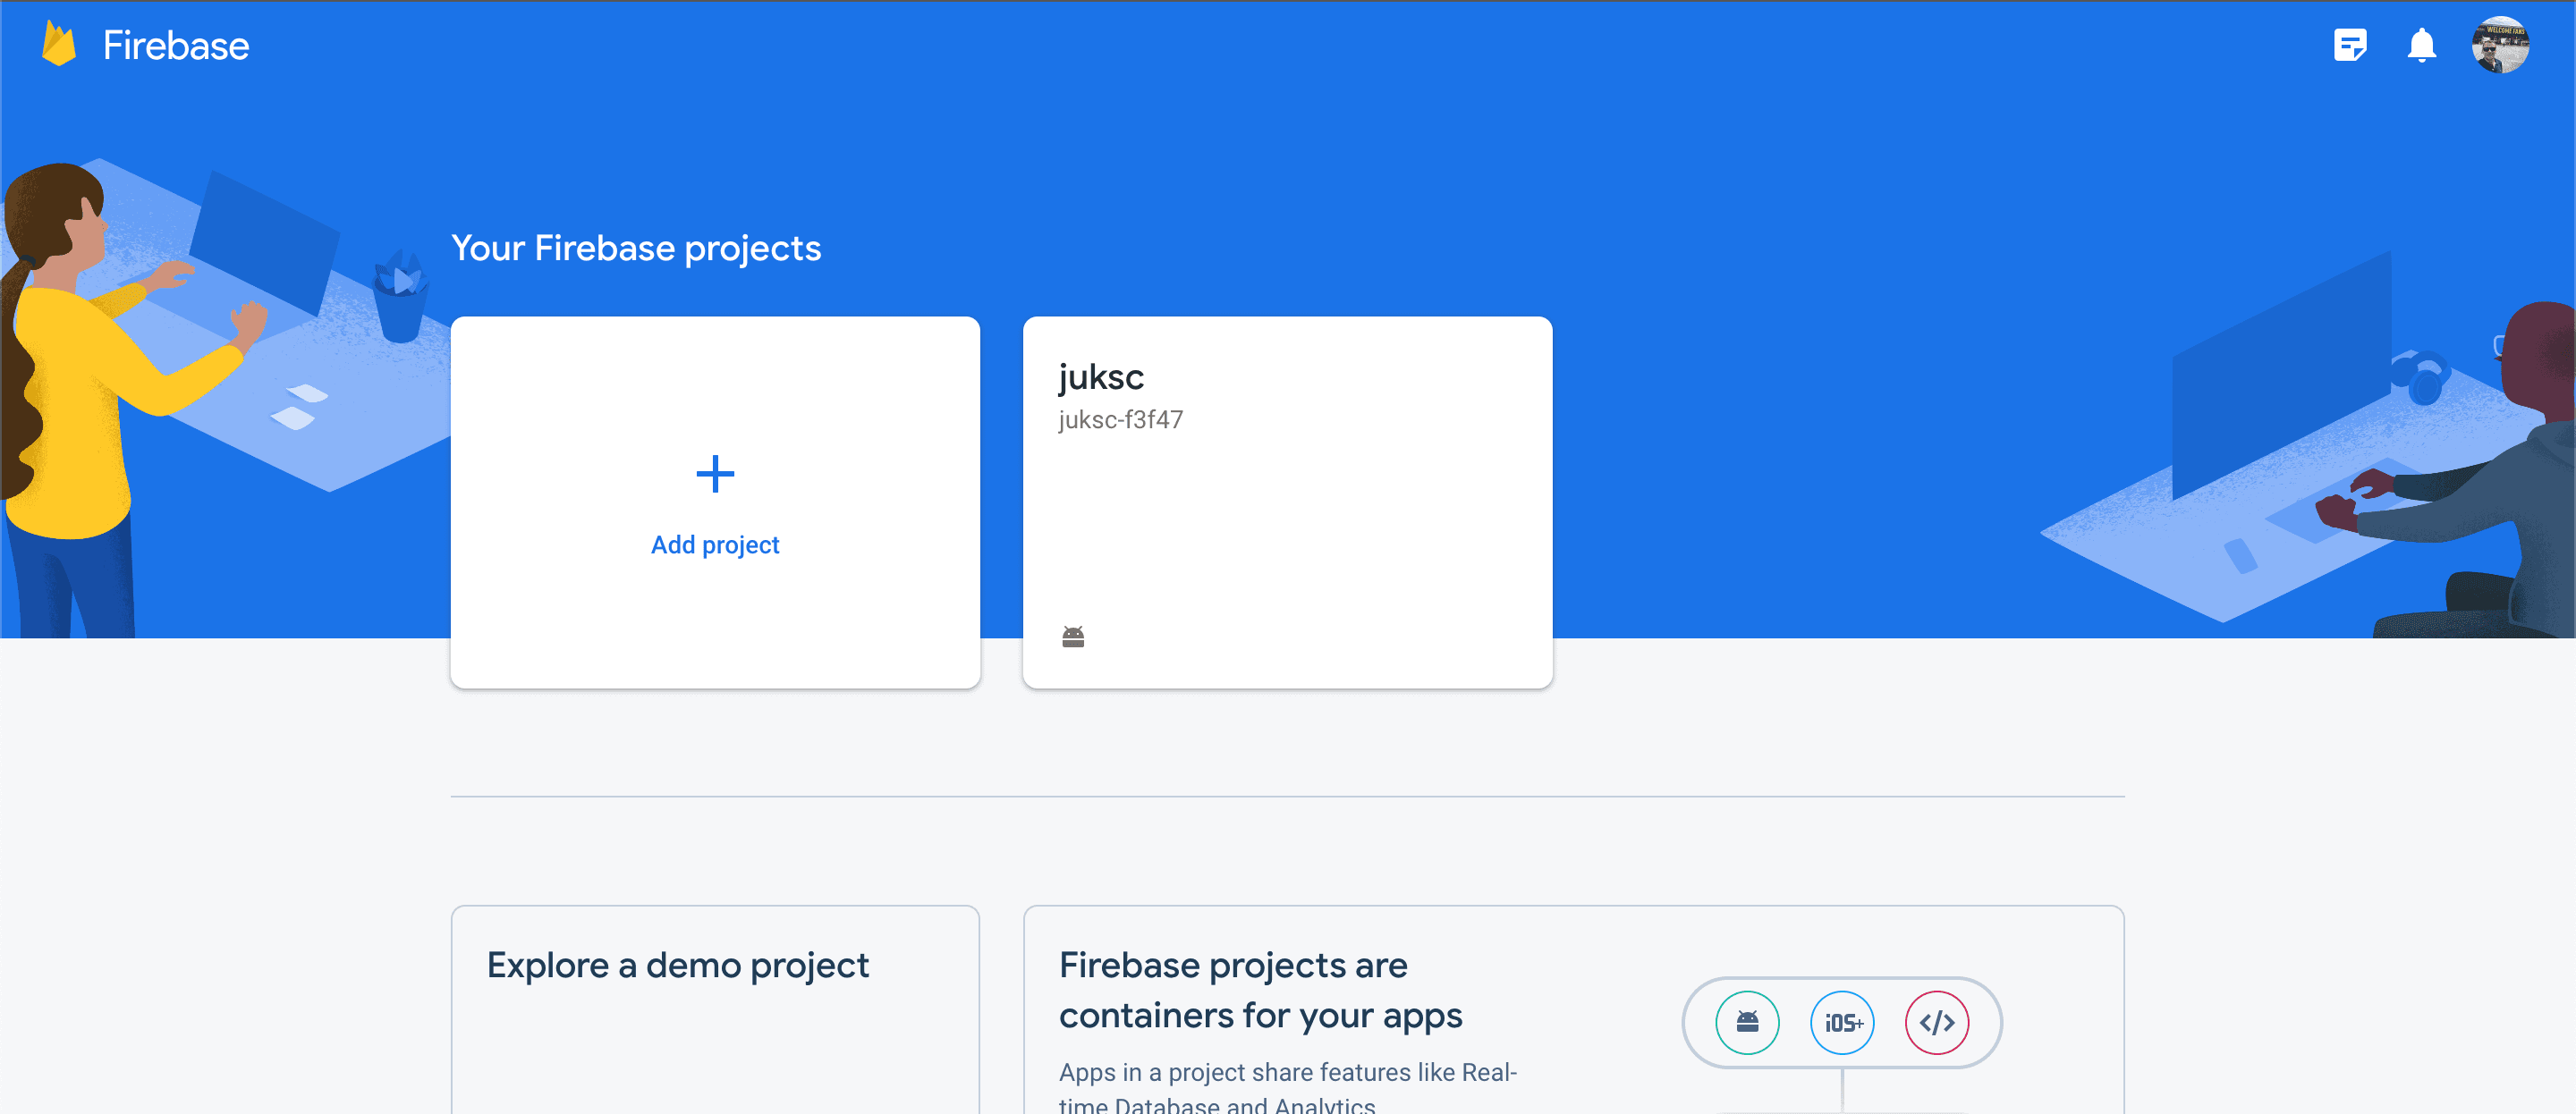Open the juksc project card
Screen dimensions: 2576x1114
[x=1287, y=502]
